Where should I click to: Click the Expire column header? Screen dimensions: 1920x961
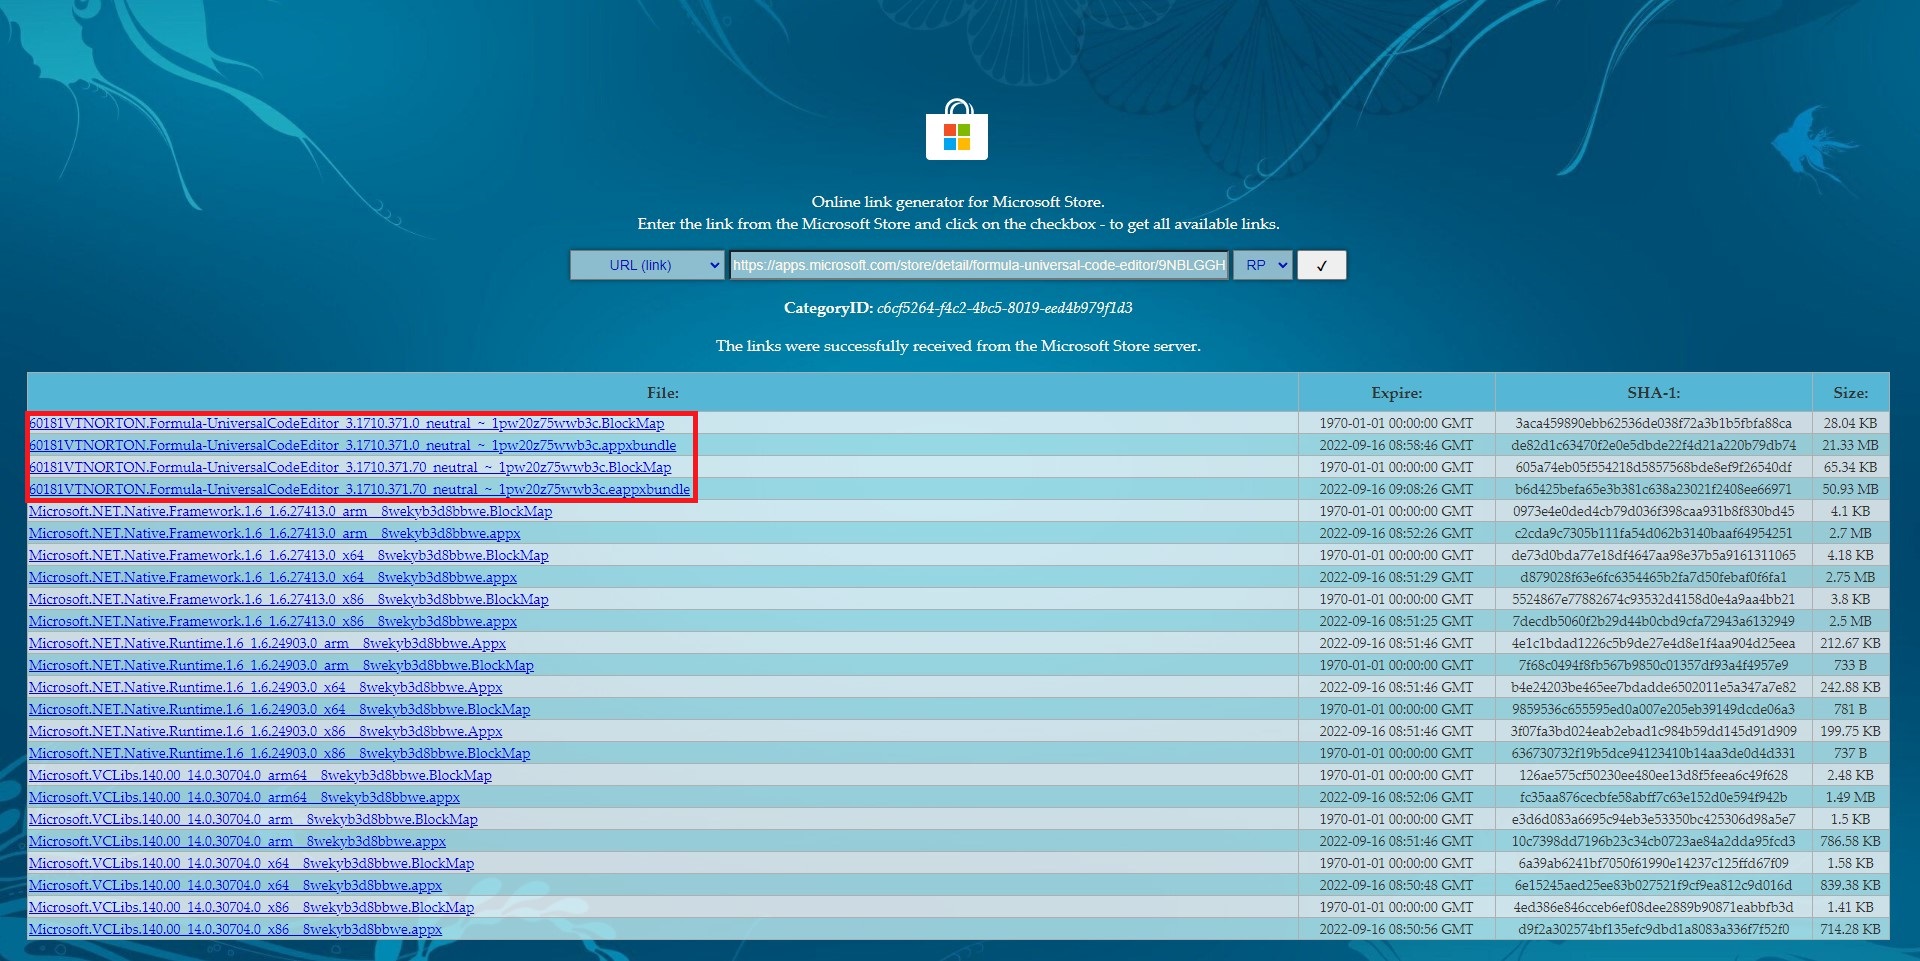(1396, 393)
